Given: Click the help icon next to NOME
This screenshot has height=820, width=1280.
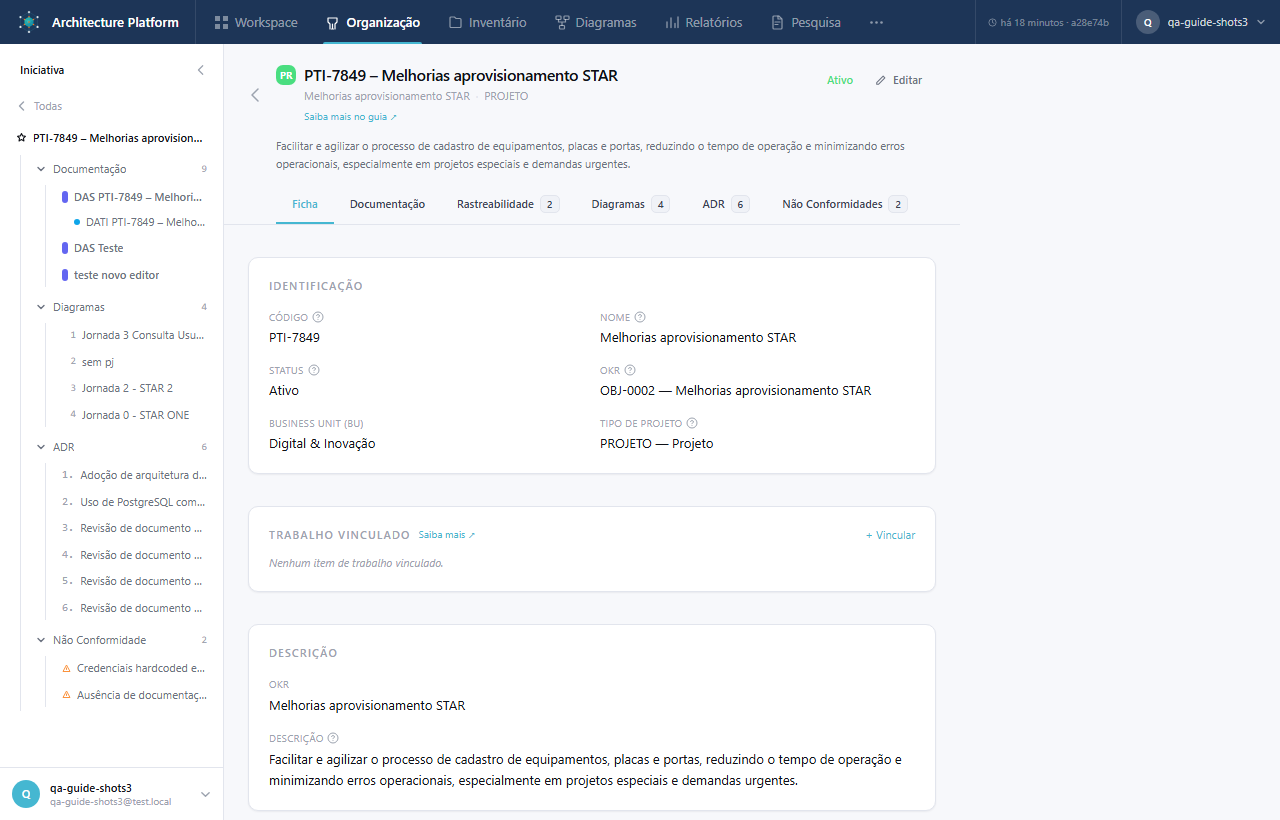Looking at the screenshot, I should (x=640, y=317).
